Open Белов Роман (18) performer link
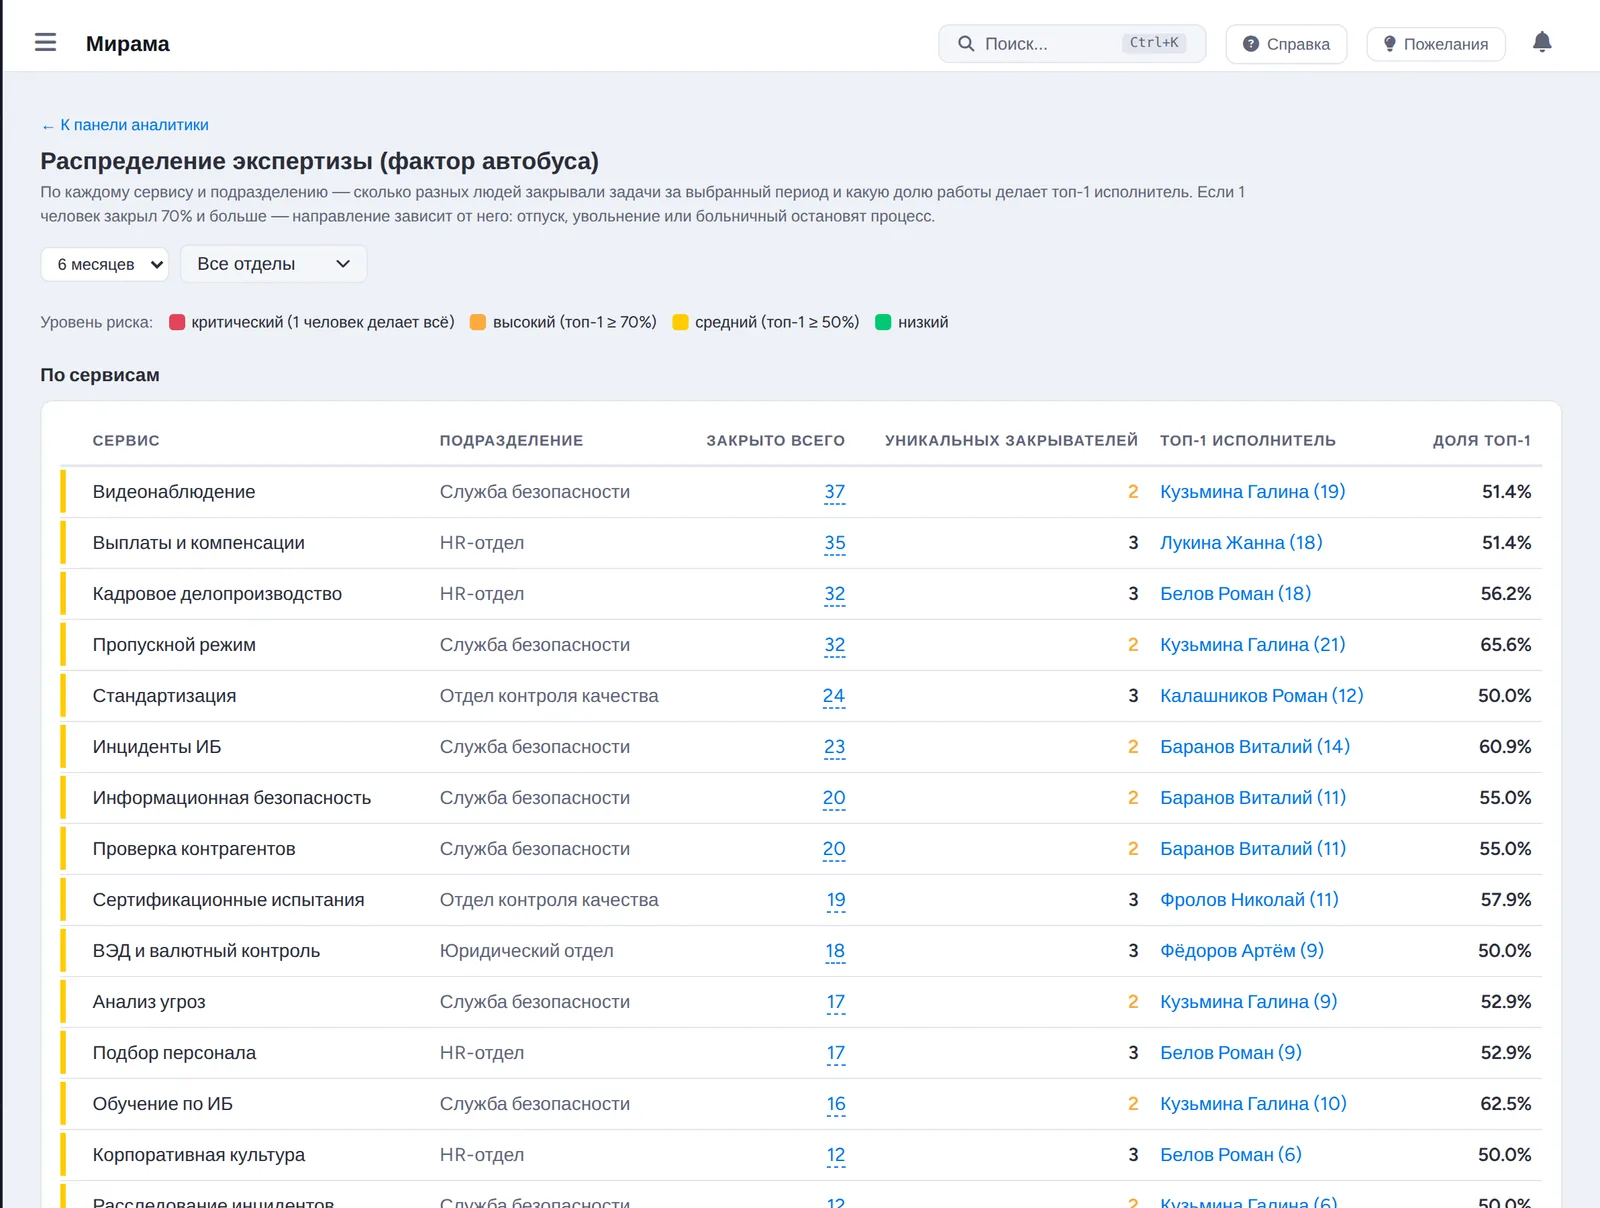This screenshot has height=1208, width=1600. coord(1235,594)
